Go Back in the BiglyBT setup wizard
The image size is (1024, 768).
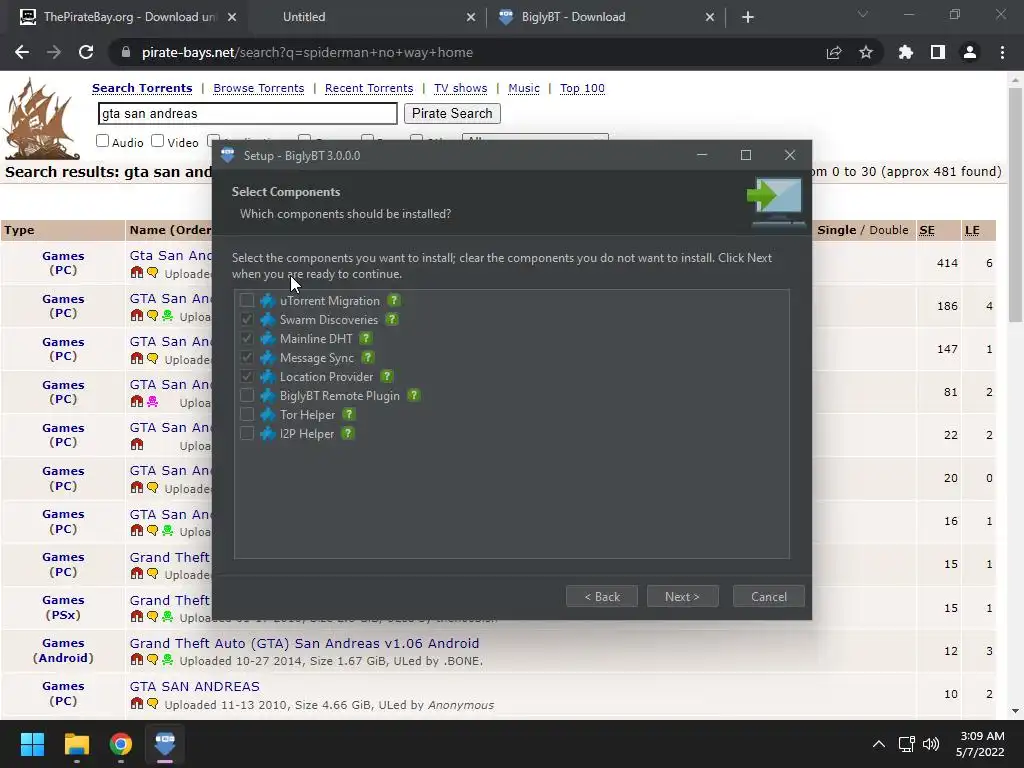tap(601, 596)
